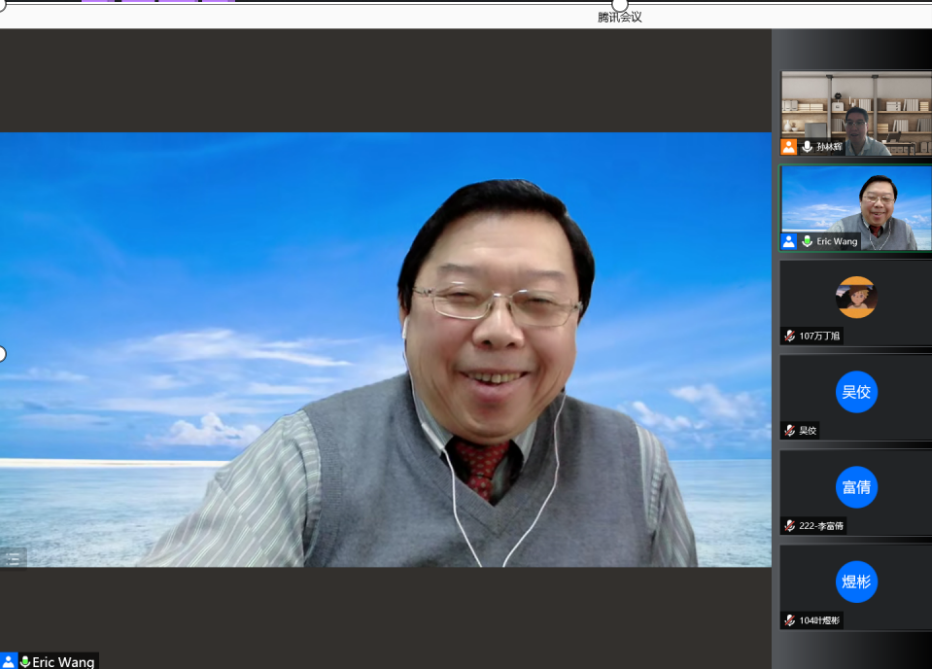Click the blue person icon on Eric Wang's sidebar tile
932x669 pixels.
pos(789,242)
